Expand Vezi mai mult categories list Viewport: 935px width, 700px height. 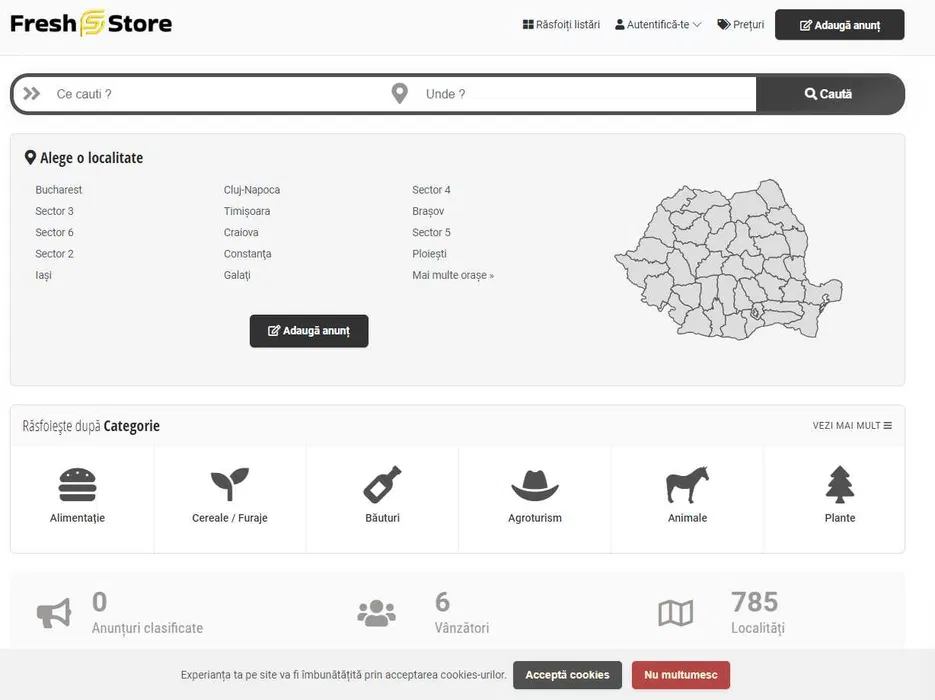(x=852, y=426)
